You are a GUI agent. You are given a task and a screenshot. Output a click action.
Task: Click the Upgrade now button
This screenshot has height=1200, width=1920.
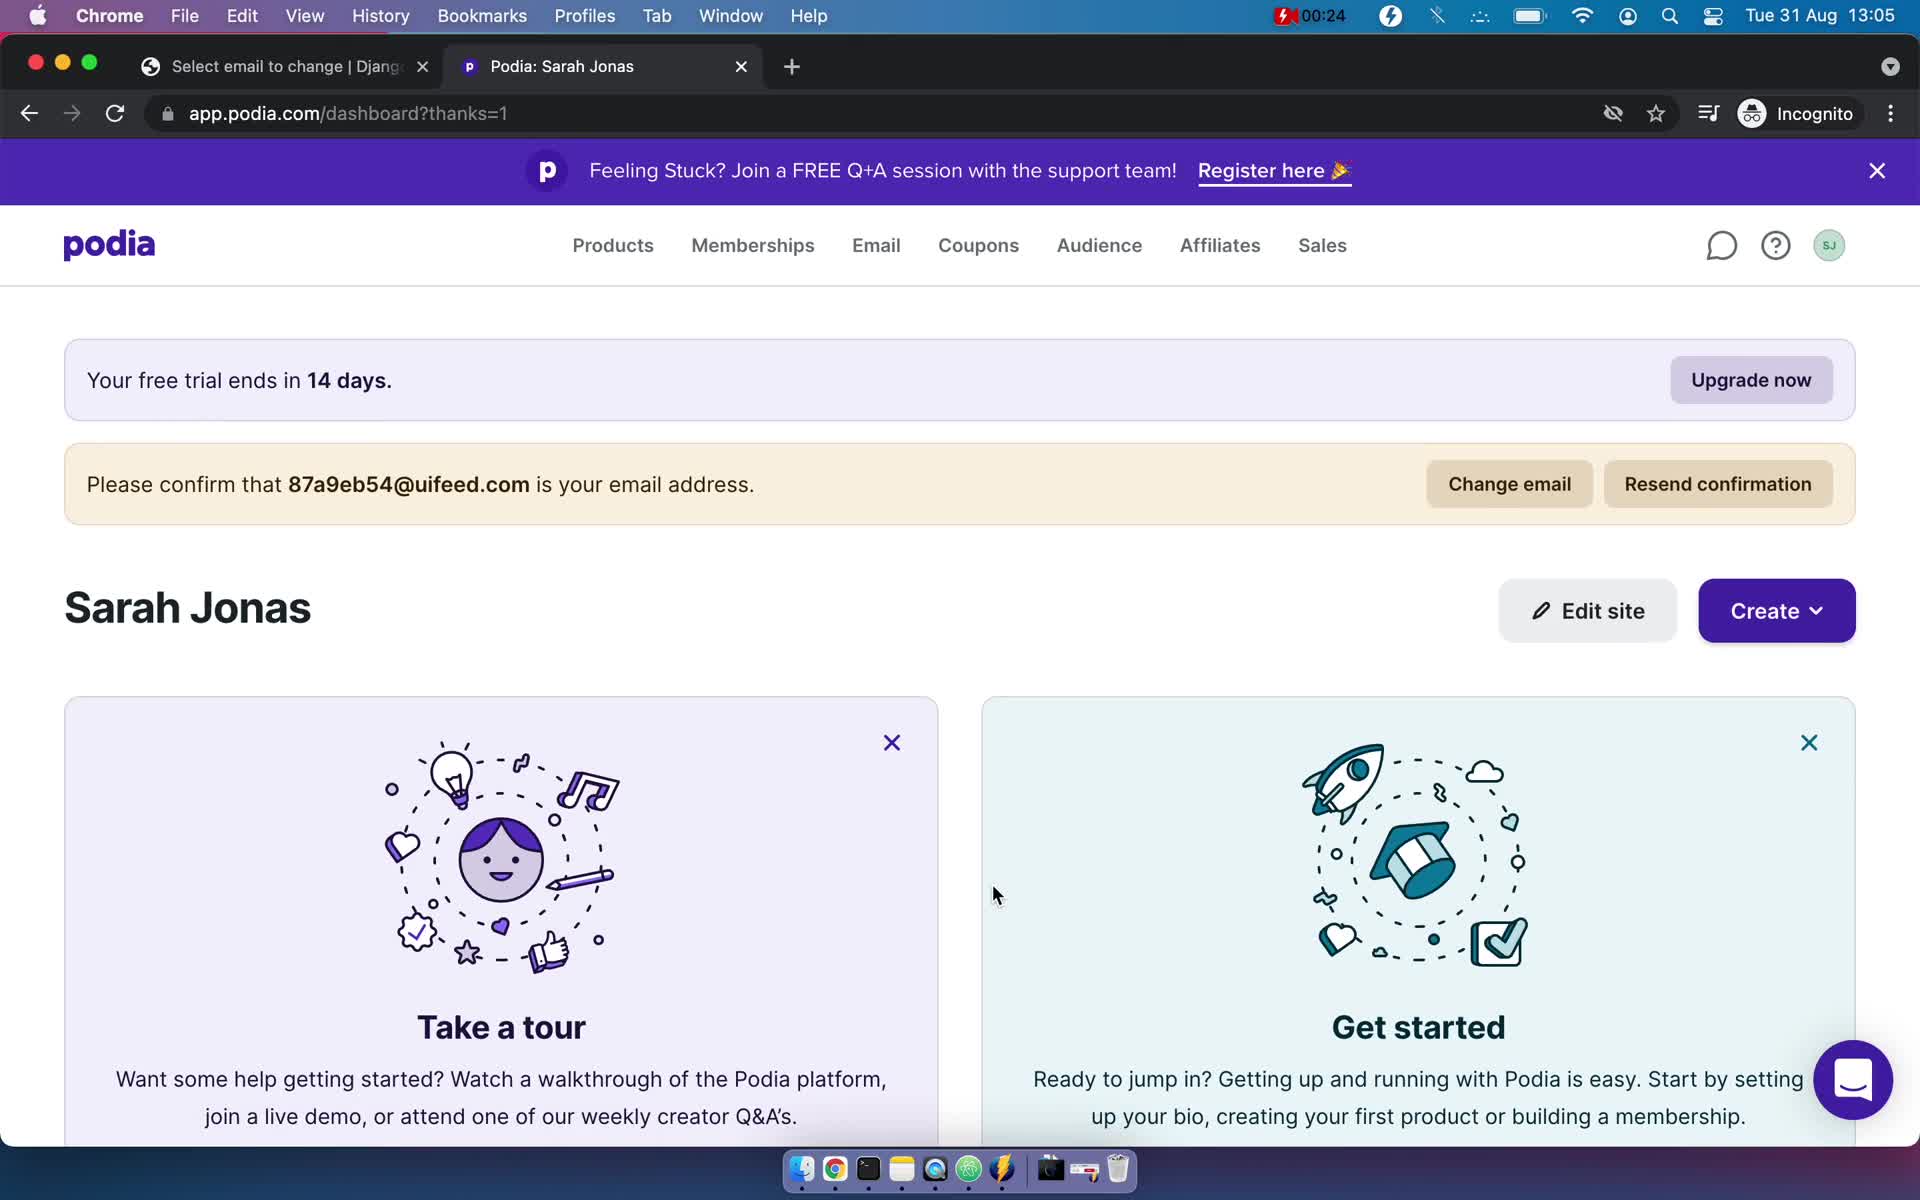point(1751,380)
